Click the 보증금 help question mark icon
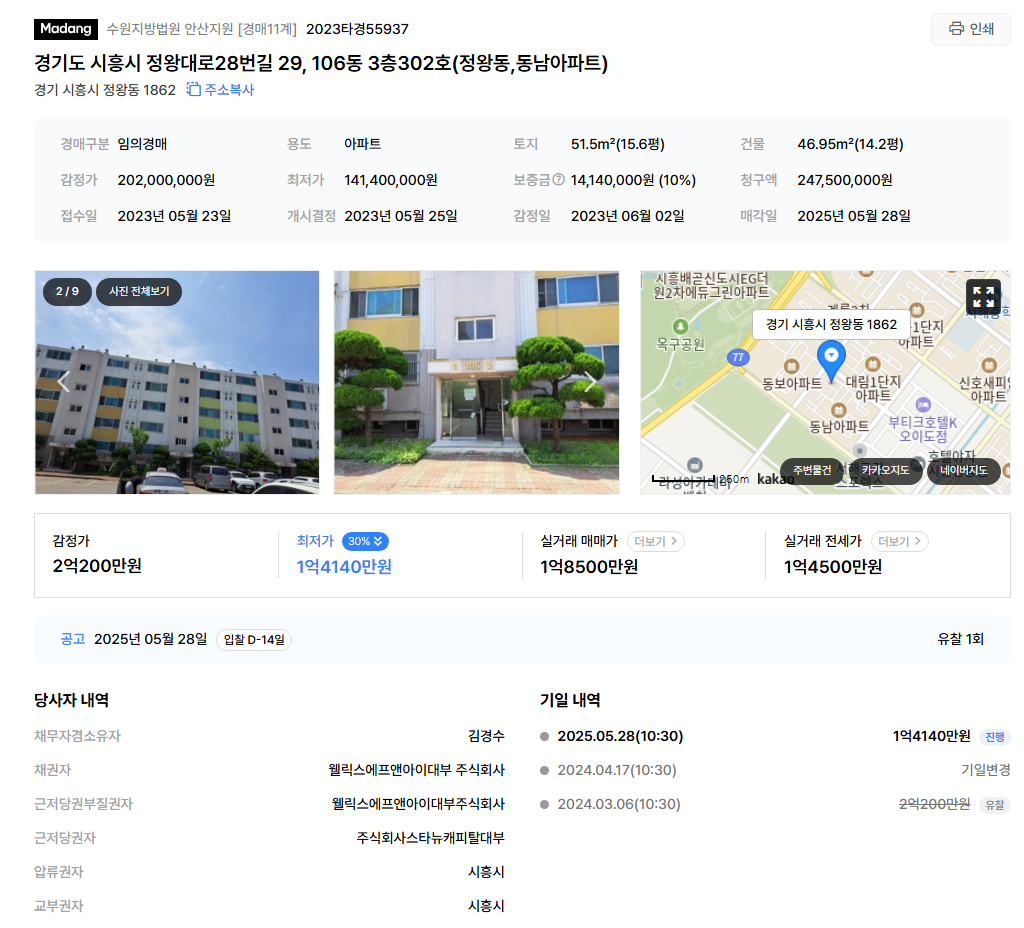 pos(558,180)
